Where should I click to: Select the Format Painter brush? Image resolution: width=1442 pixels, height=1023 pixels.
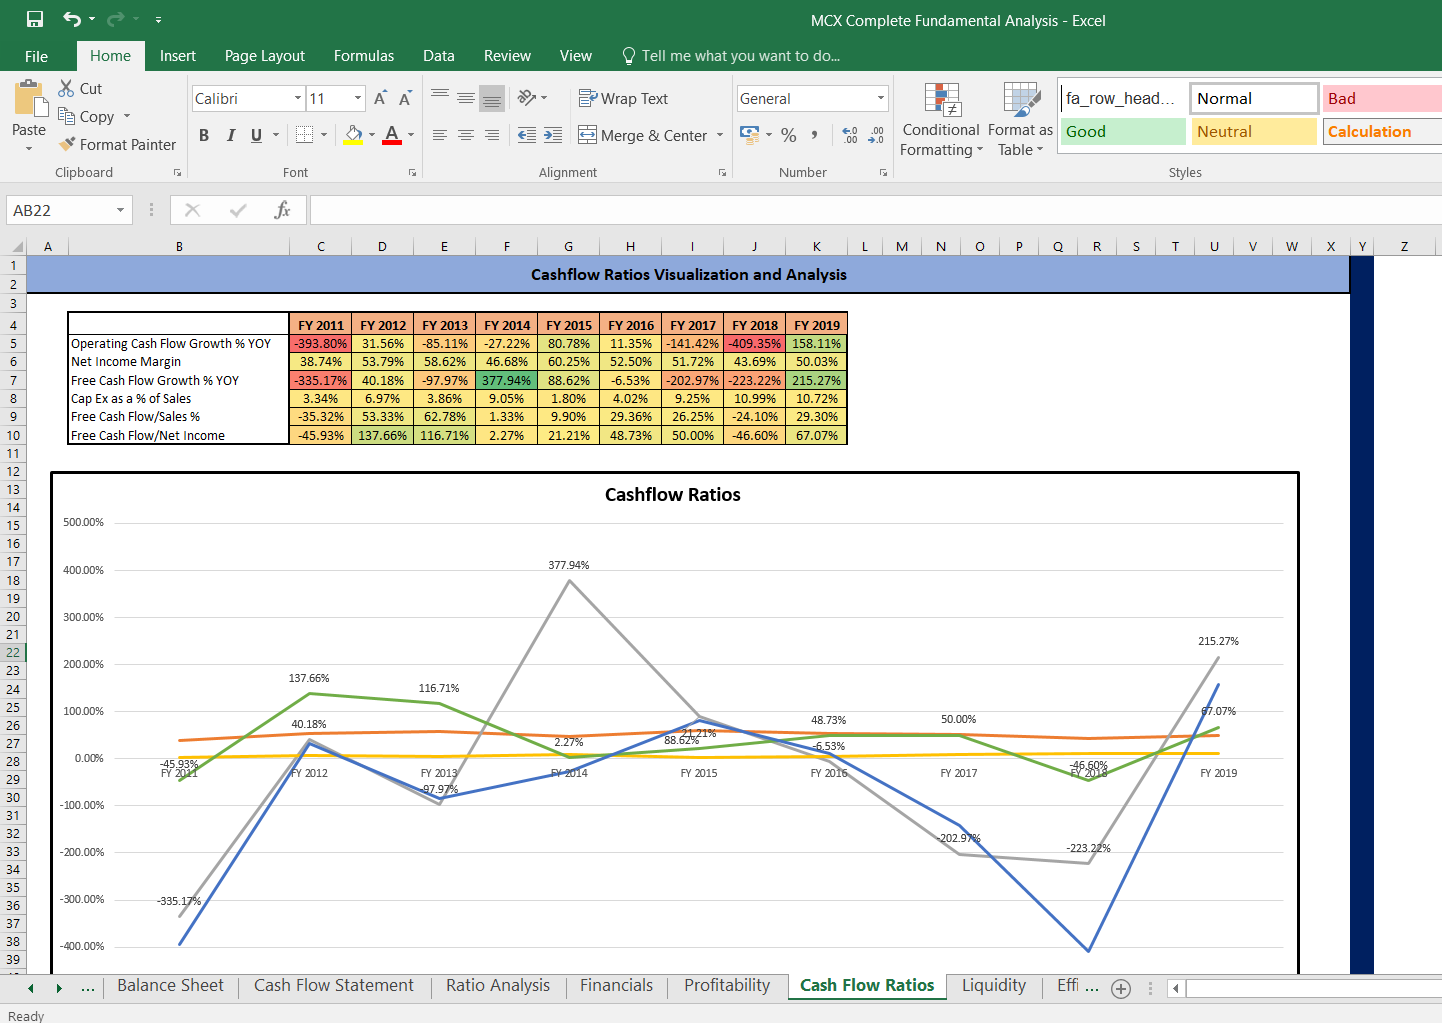67,144
